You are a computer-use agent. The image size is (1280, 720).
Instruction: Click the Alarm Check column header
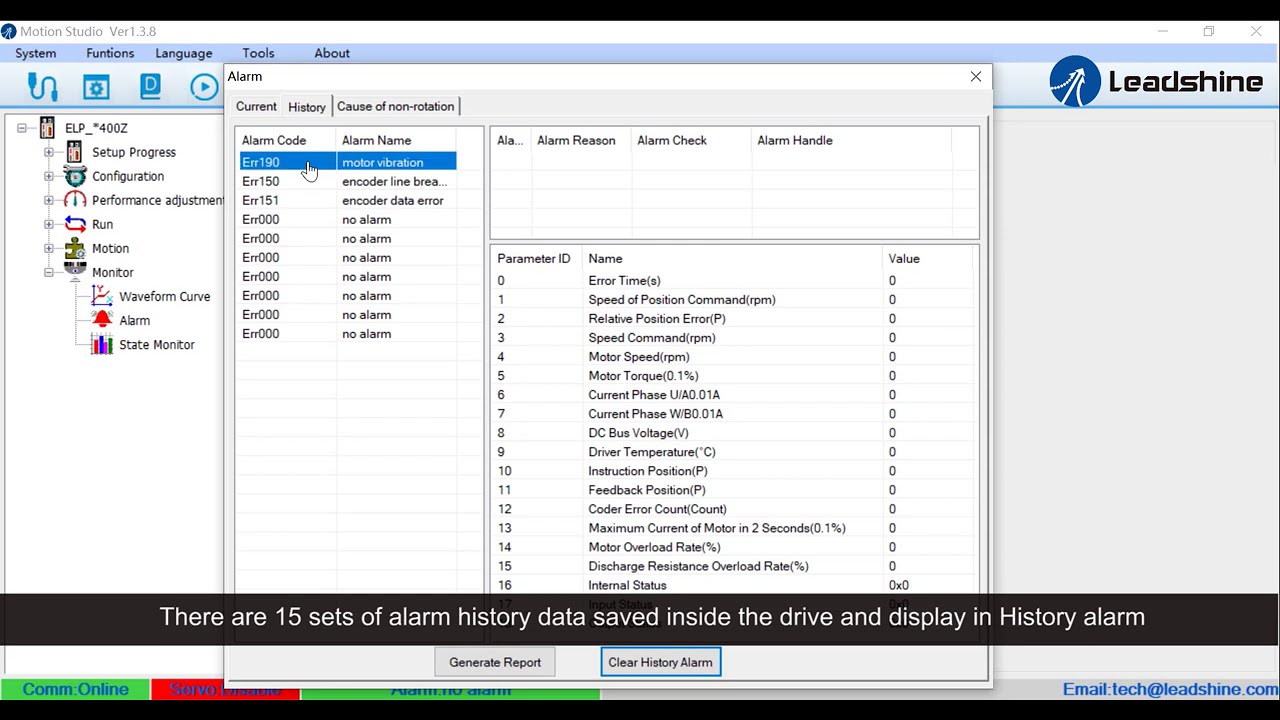point(691,140)
